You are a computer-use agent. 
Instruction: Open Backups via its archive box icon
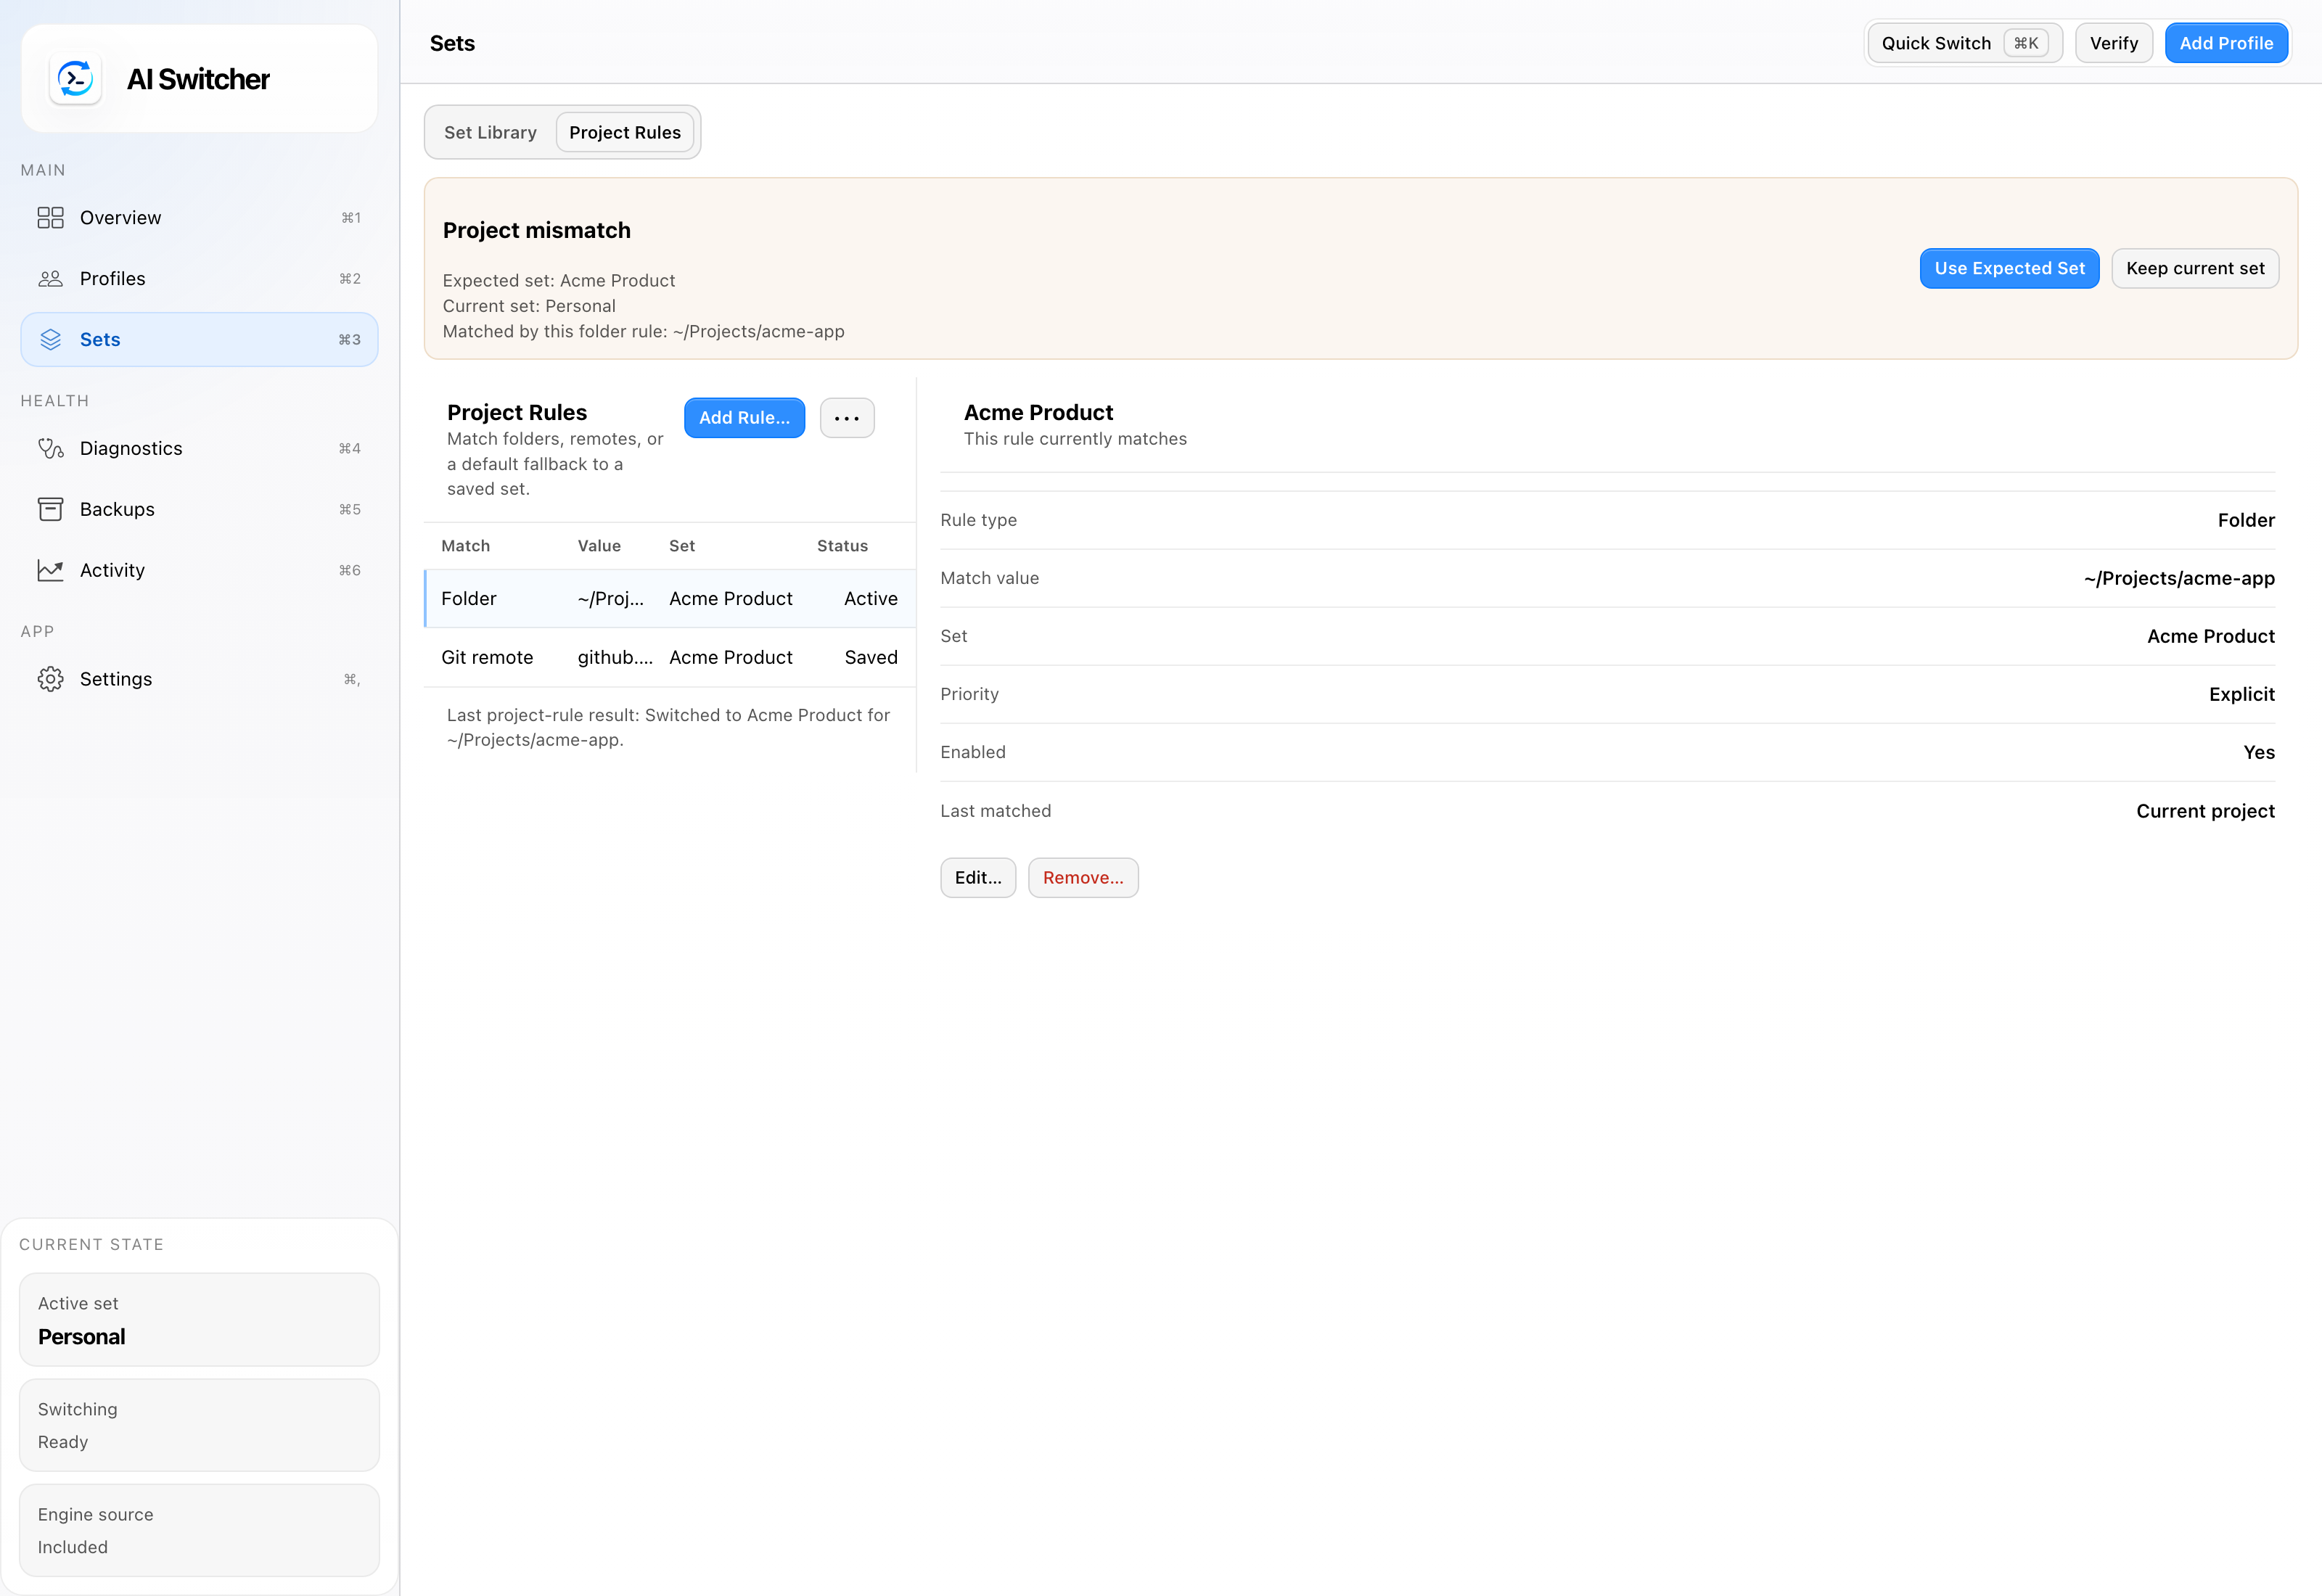pyautogui.click(x=50, y=510)
